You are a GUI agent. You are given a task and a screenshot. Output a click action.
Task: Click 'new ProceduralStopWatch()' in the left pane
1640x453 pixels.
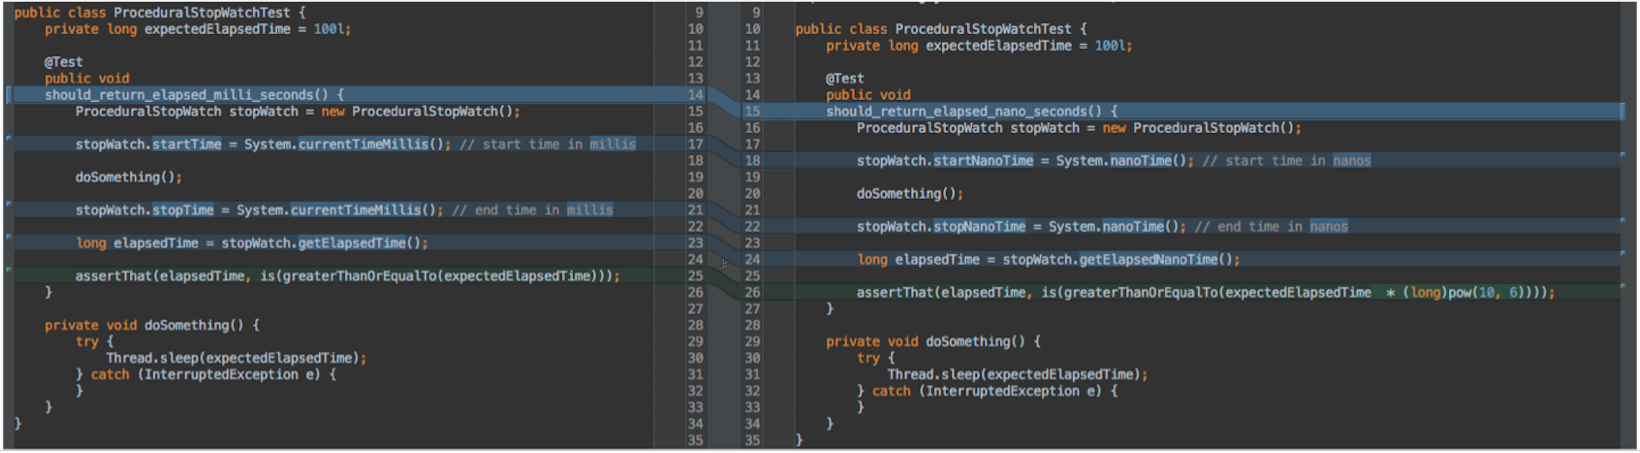tap(417, 112)
